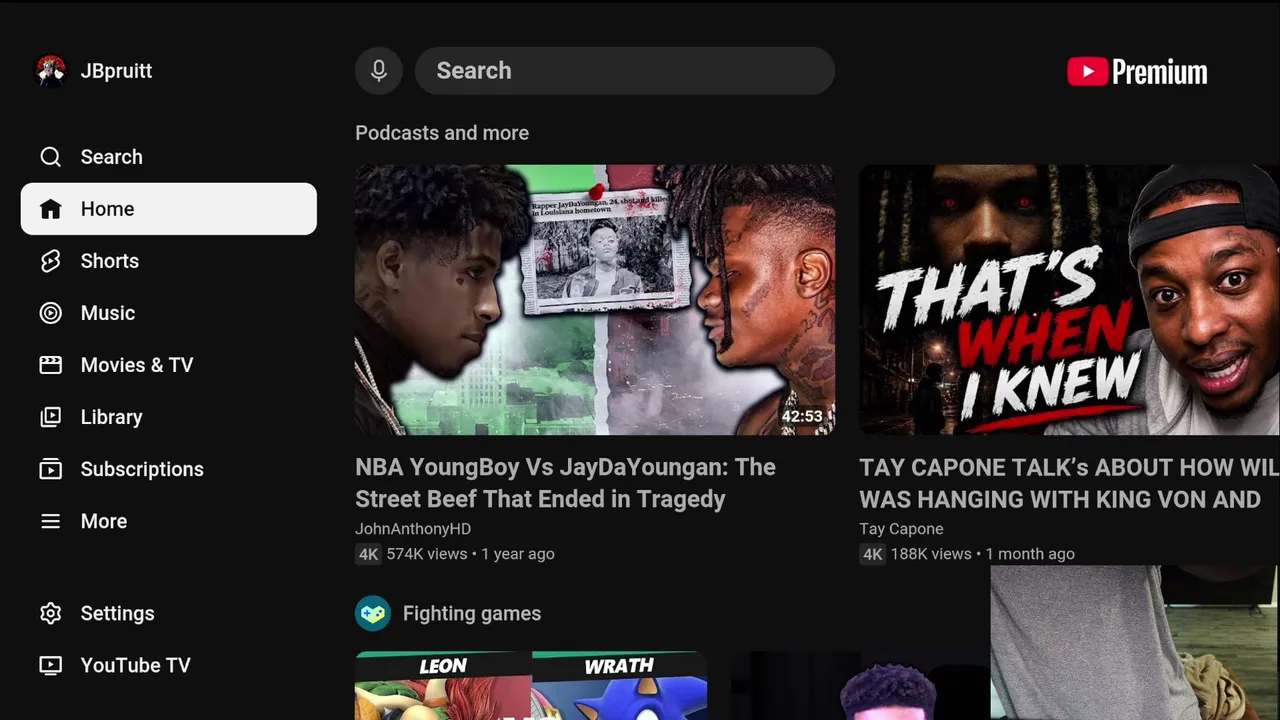This screenshot has width=1280, height=720.
Task: Play the NBA YoungBoy Vs JayDaYoungan thumbnail
Action: tap(595, 300)
